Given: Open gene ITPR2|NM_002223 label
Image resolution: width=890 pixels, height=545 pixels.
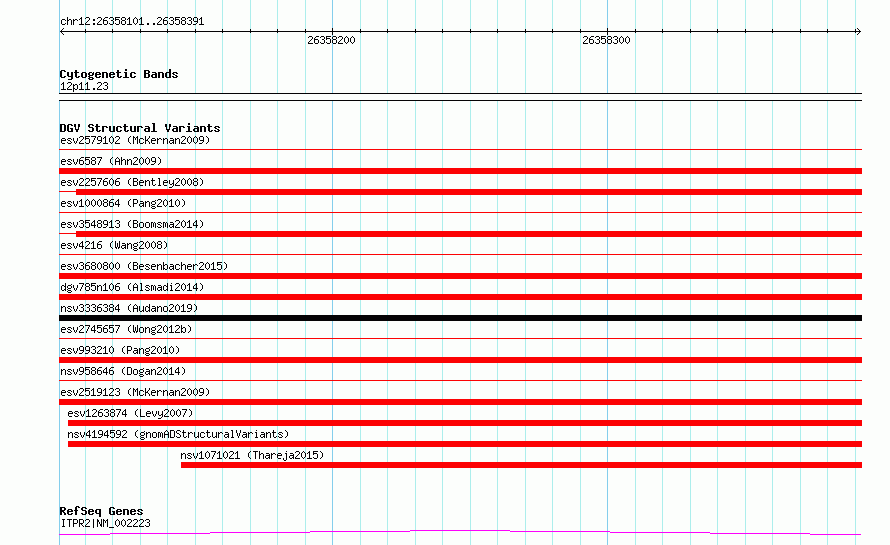Looking at the screenshot, I should [x=106, y=523].
